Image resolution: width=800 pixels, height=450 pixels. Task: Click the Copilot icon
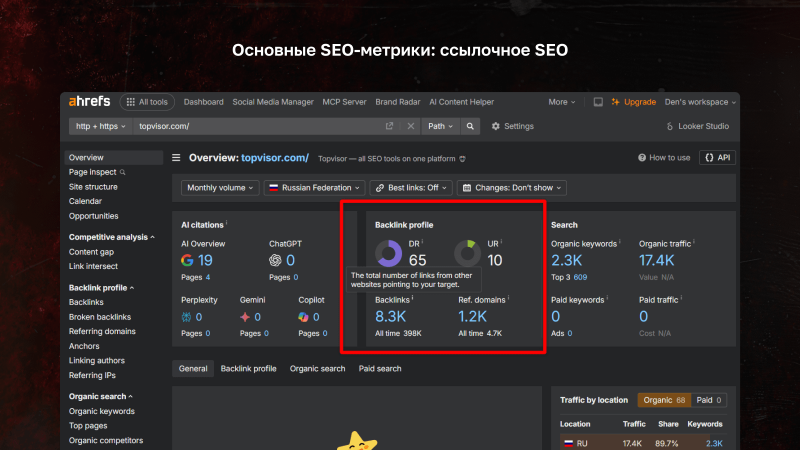point(304,317)
